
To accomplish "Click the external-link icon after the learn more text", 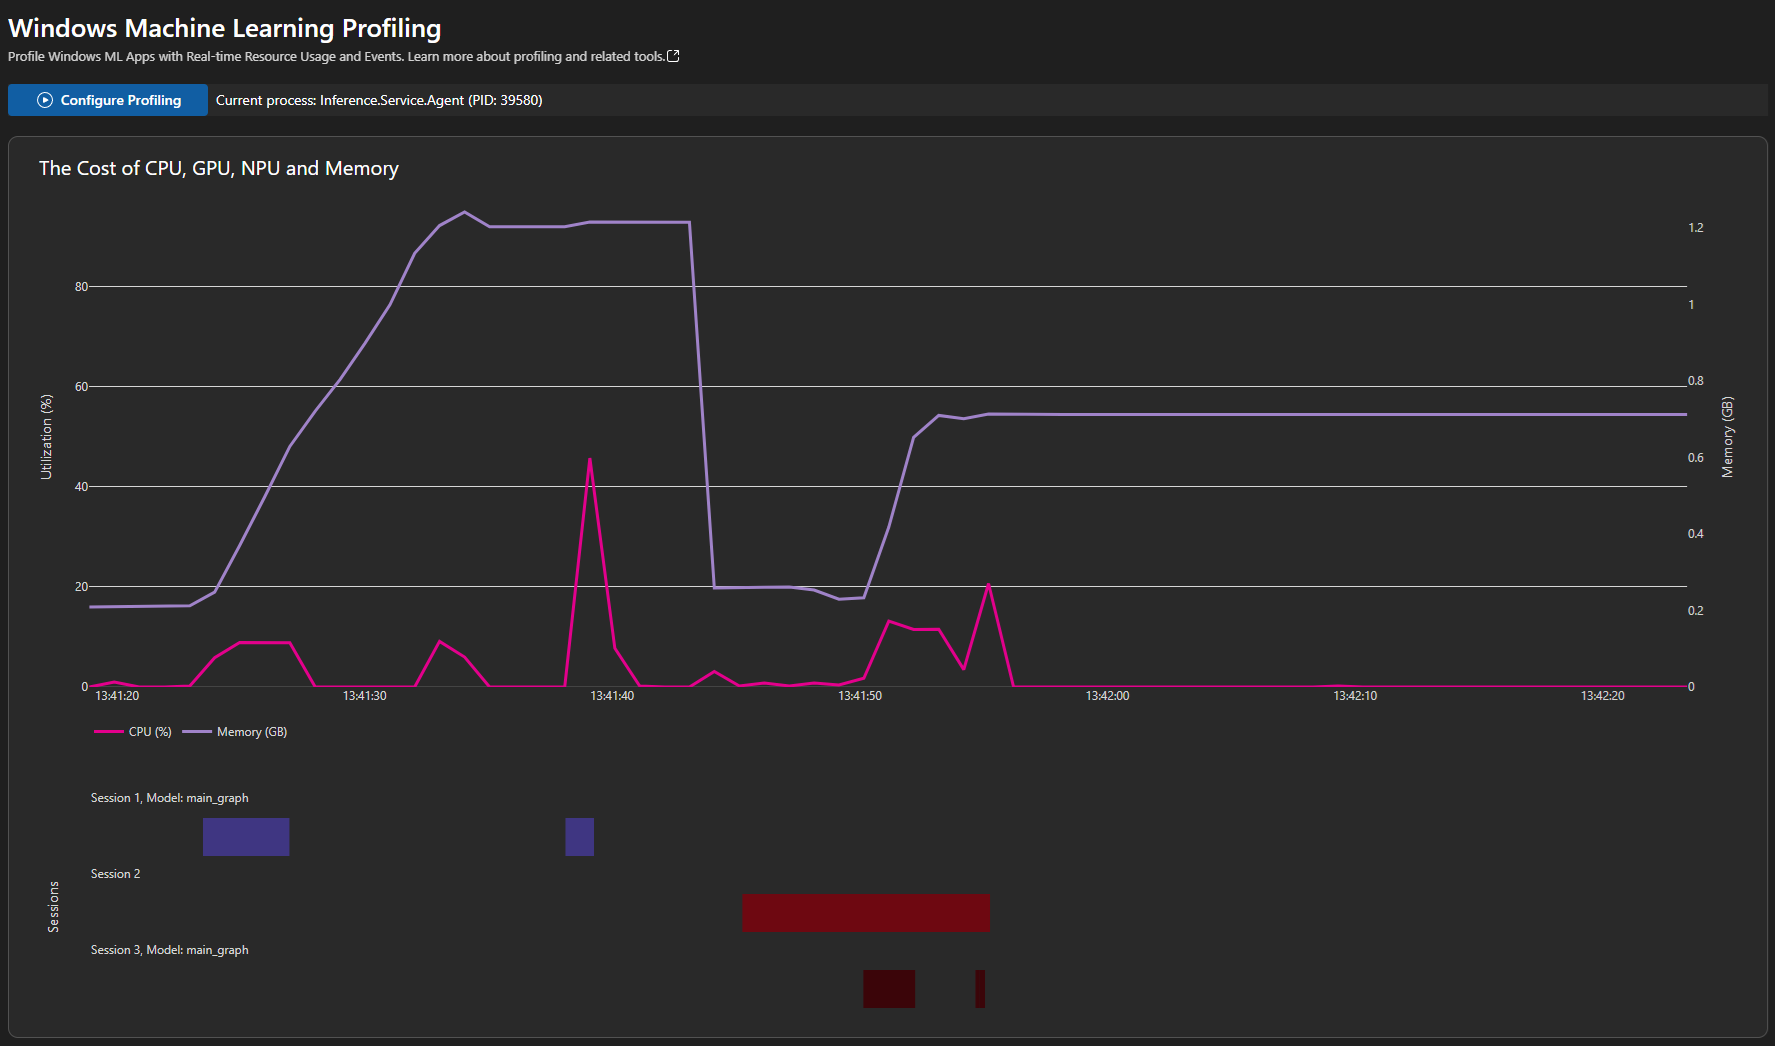I will click(673, 56).
